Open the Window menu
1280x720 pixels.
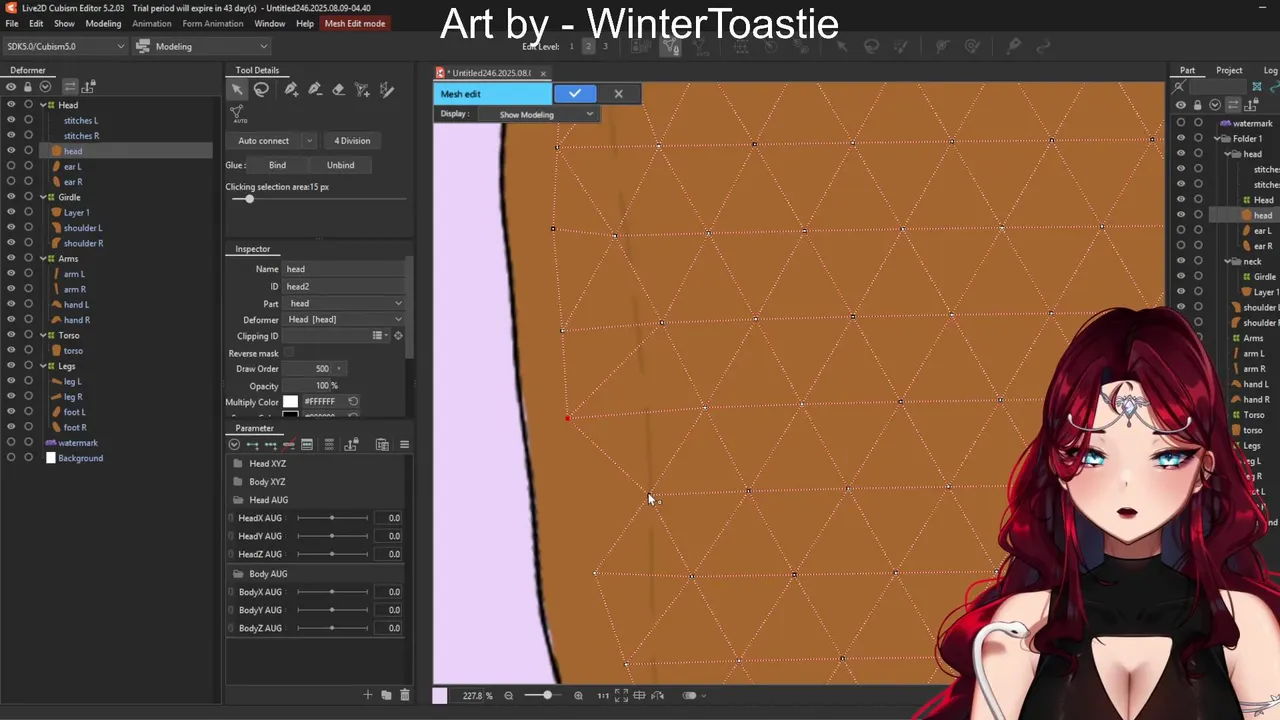tap(269, 23)
